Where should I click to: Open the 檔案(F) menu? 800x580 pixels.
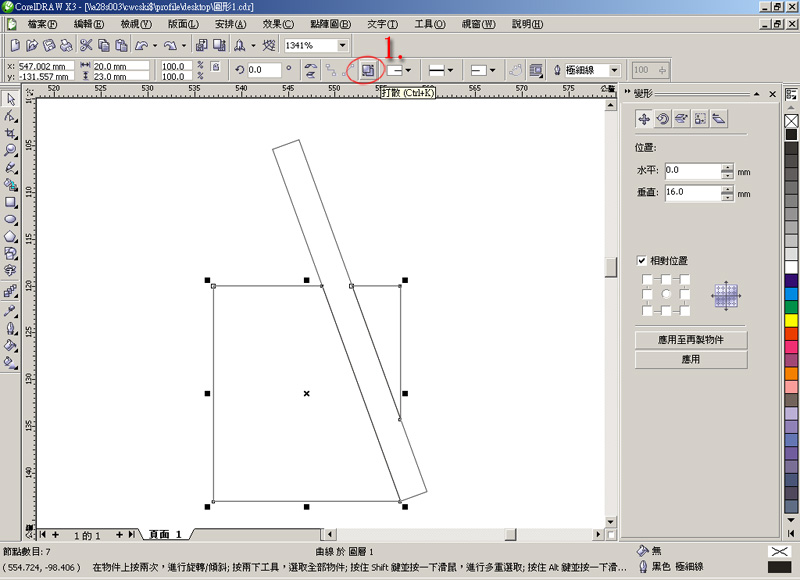[42, 24]
